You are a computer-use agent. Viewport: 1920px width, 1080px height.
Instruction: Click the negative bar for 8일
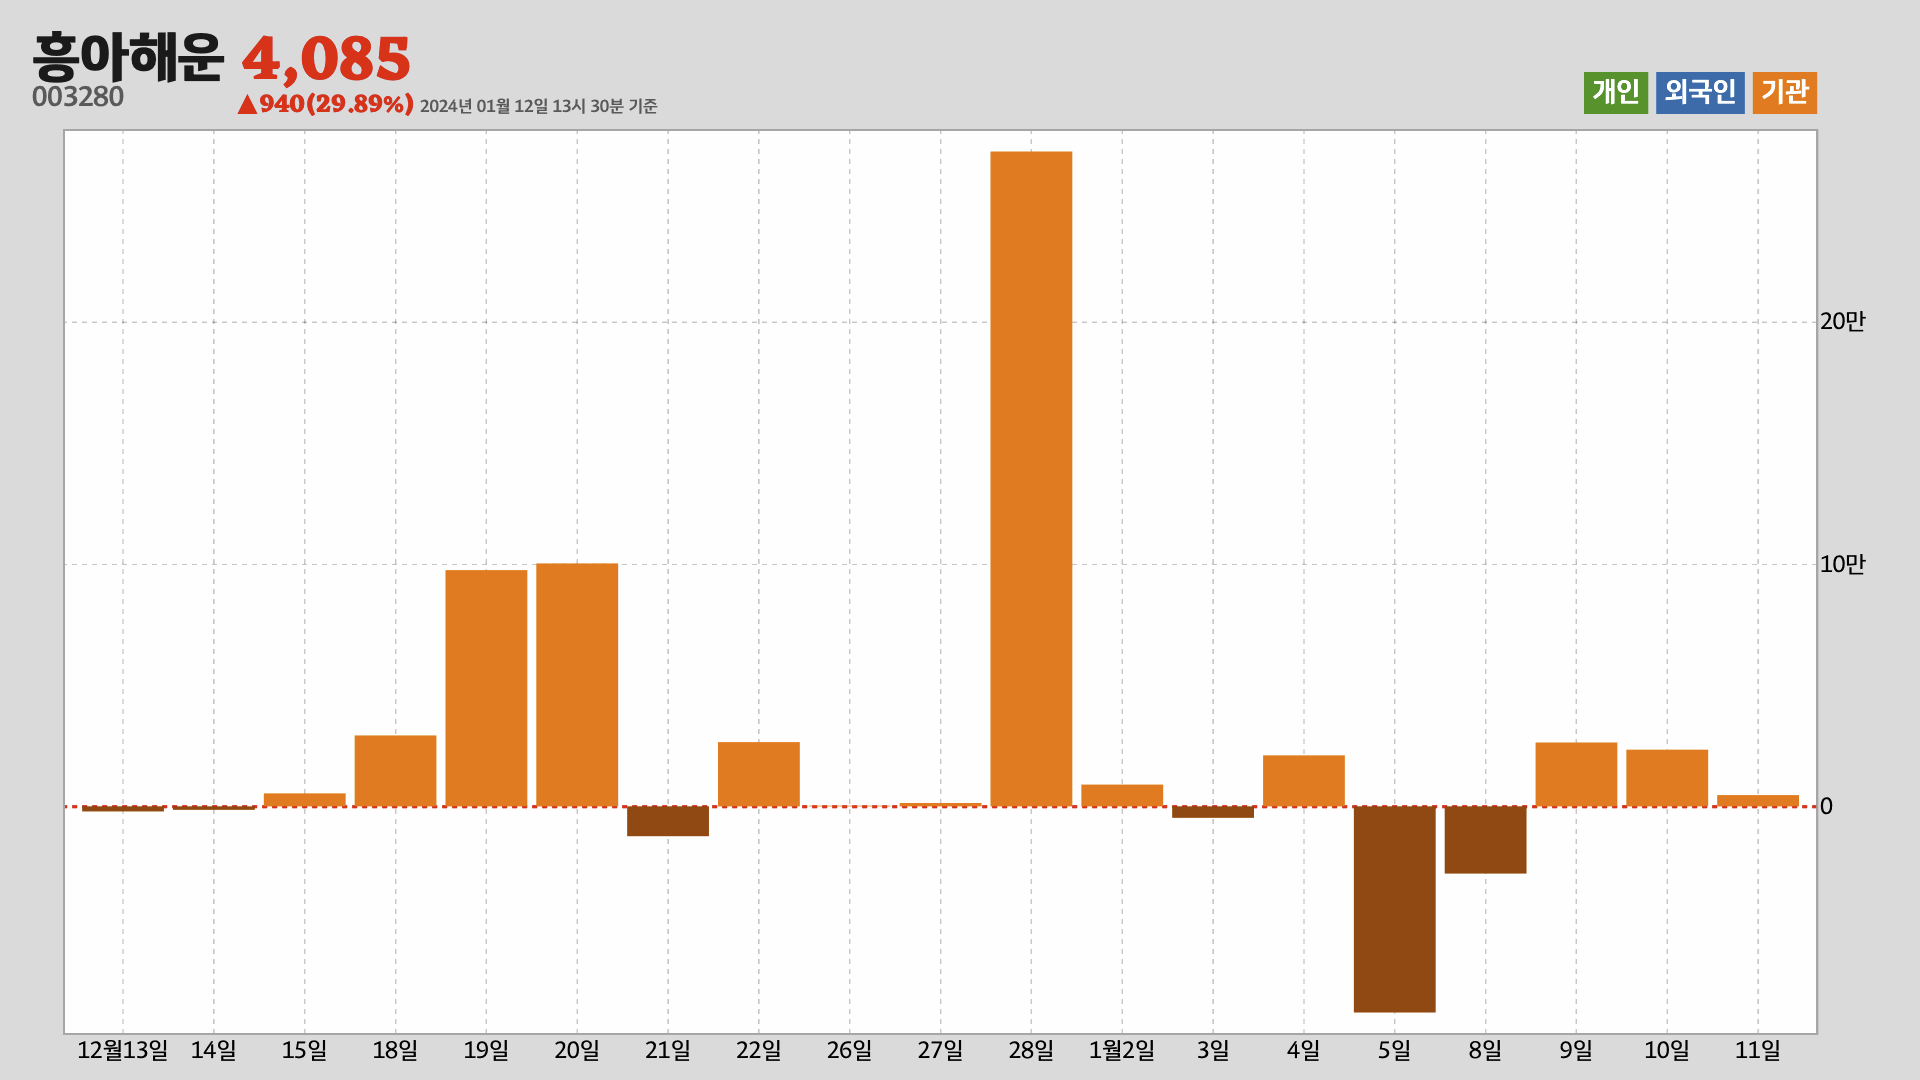click(1485, 840)
